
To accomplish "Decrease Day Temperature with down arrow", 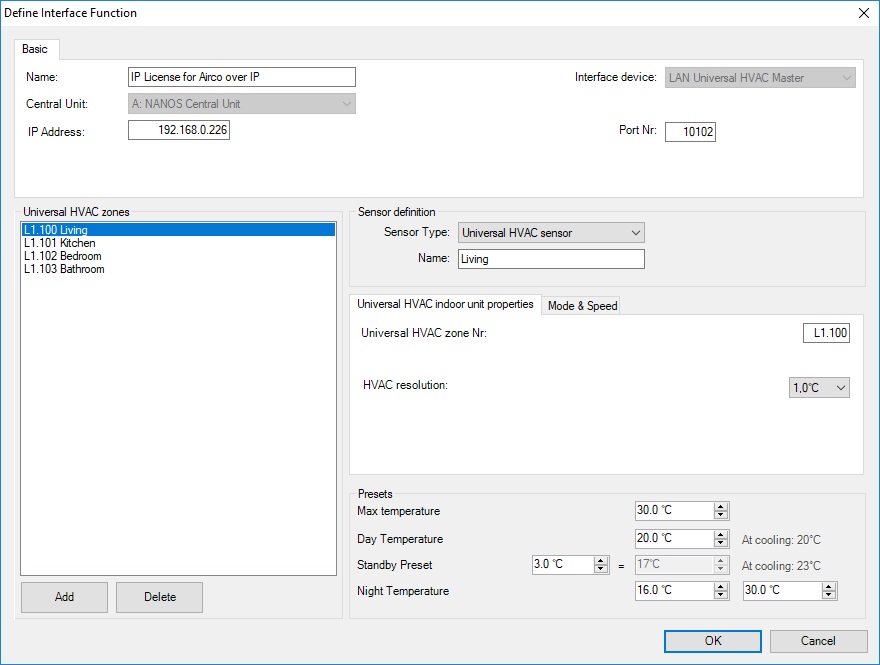I will (721, 544).
